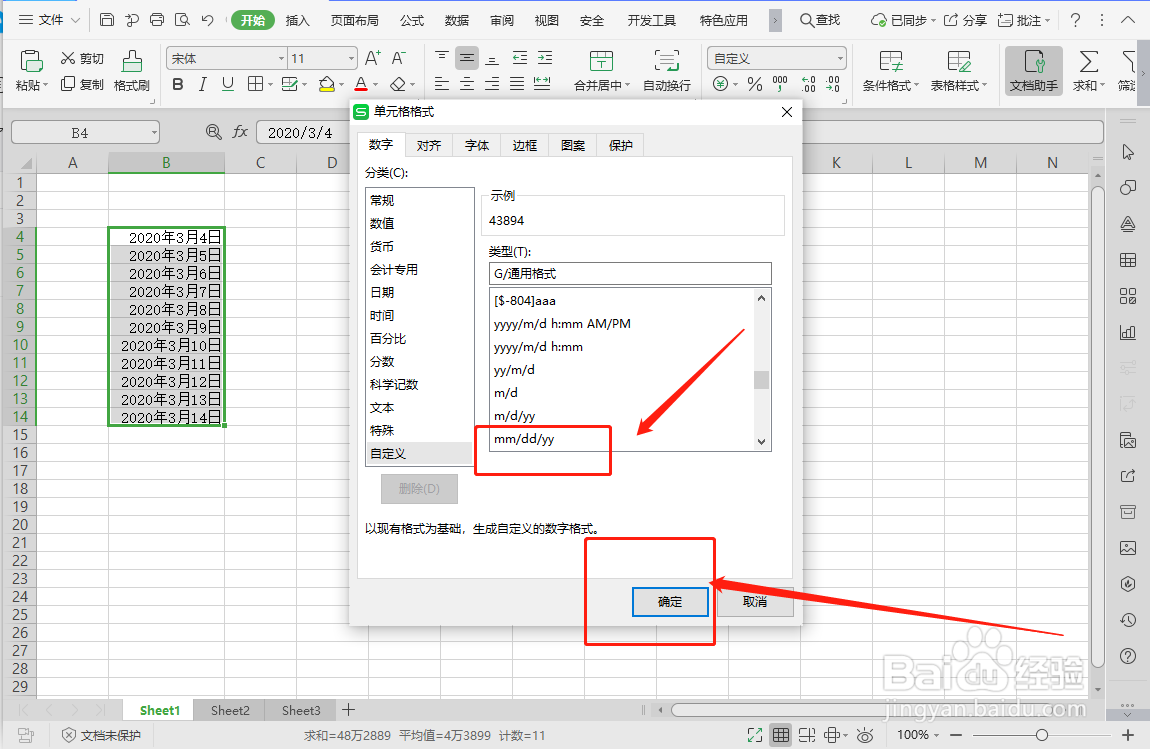Select the Format Painter tool 格式刷
Image resolution: width=1150 pixels, height=749 pixels.
[133, 72]
